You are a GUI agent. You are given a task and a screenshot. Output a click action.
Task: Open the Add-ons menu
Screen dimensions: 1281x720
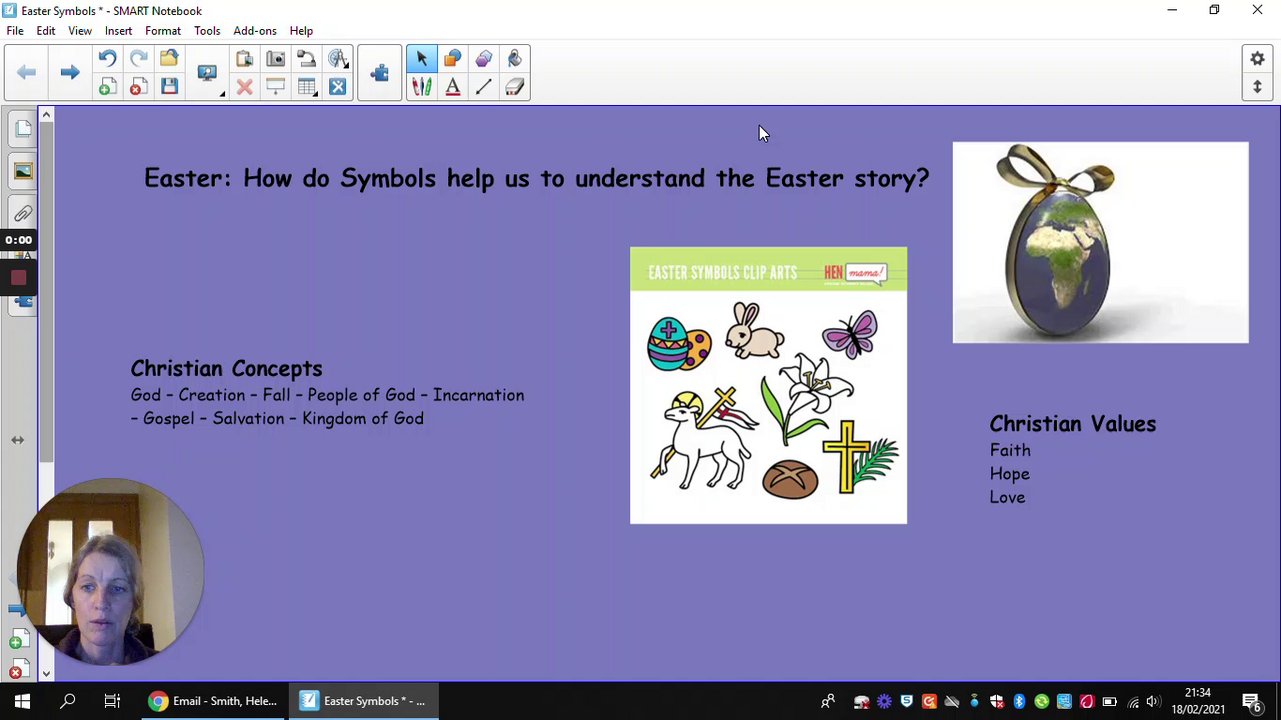255,31
